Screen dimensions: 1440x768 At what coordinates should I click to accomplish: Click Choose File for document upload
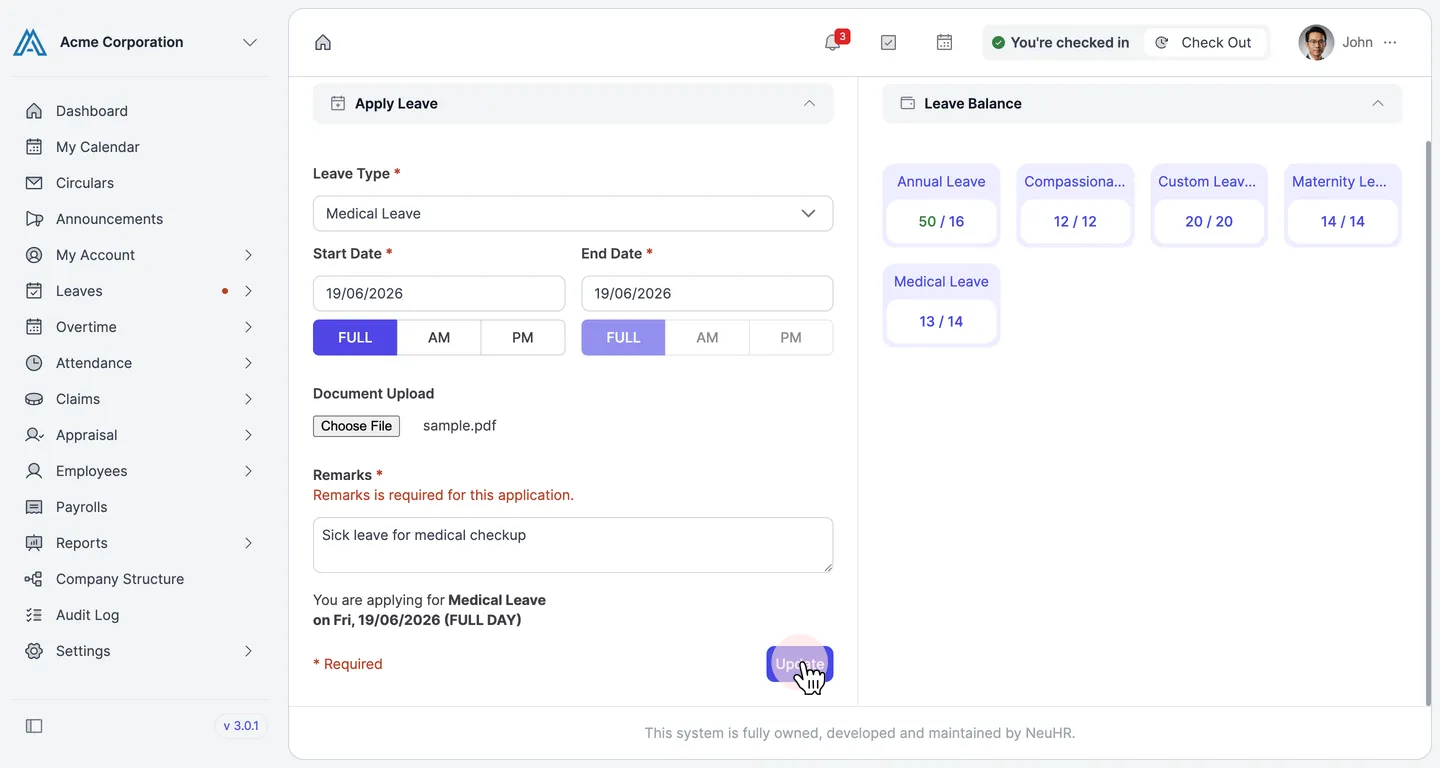coord(356,426)
